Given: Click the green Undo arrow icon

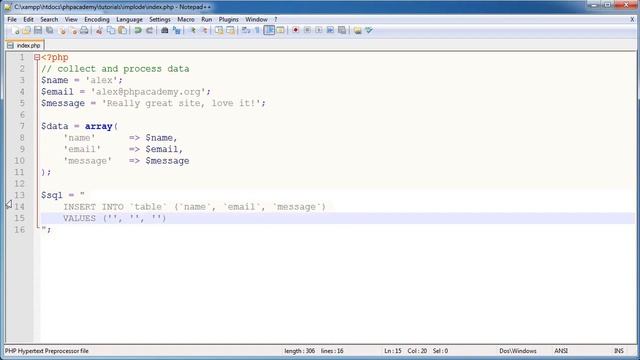Looking at the screenshot, I should point(138,31).
